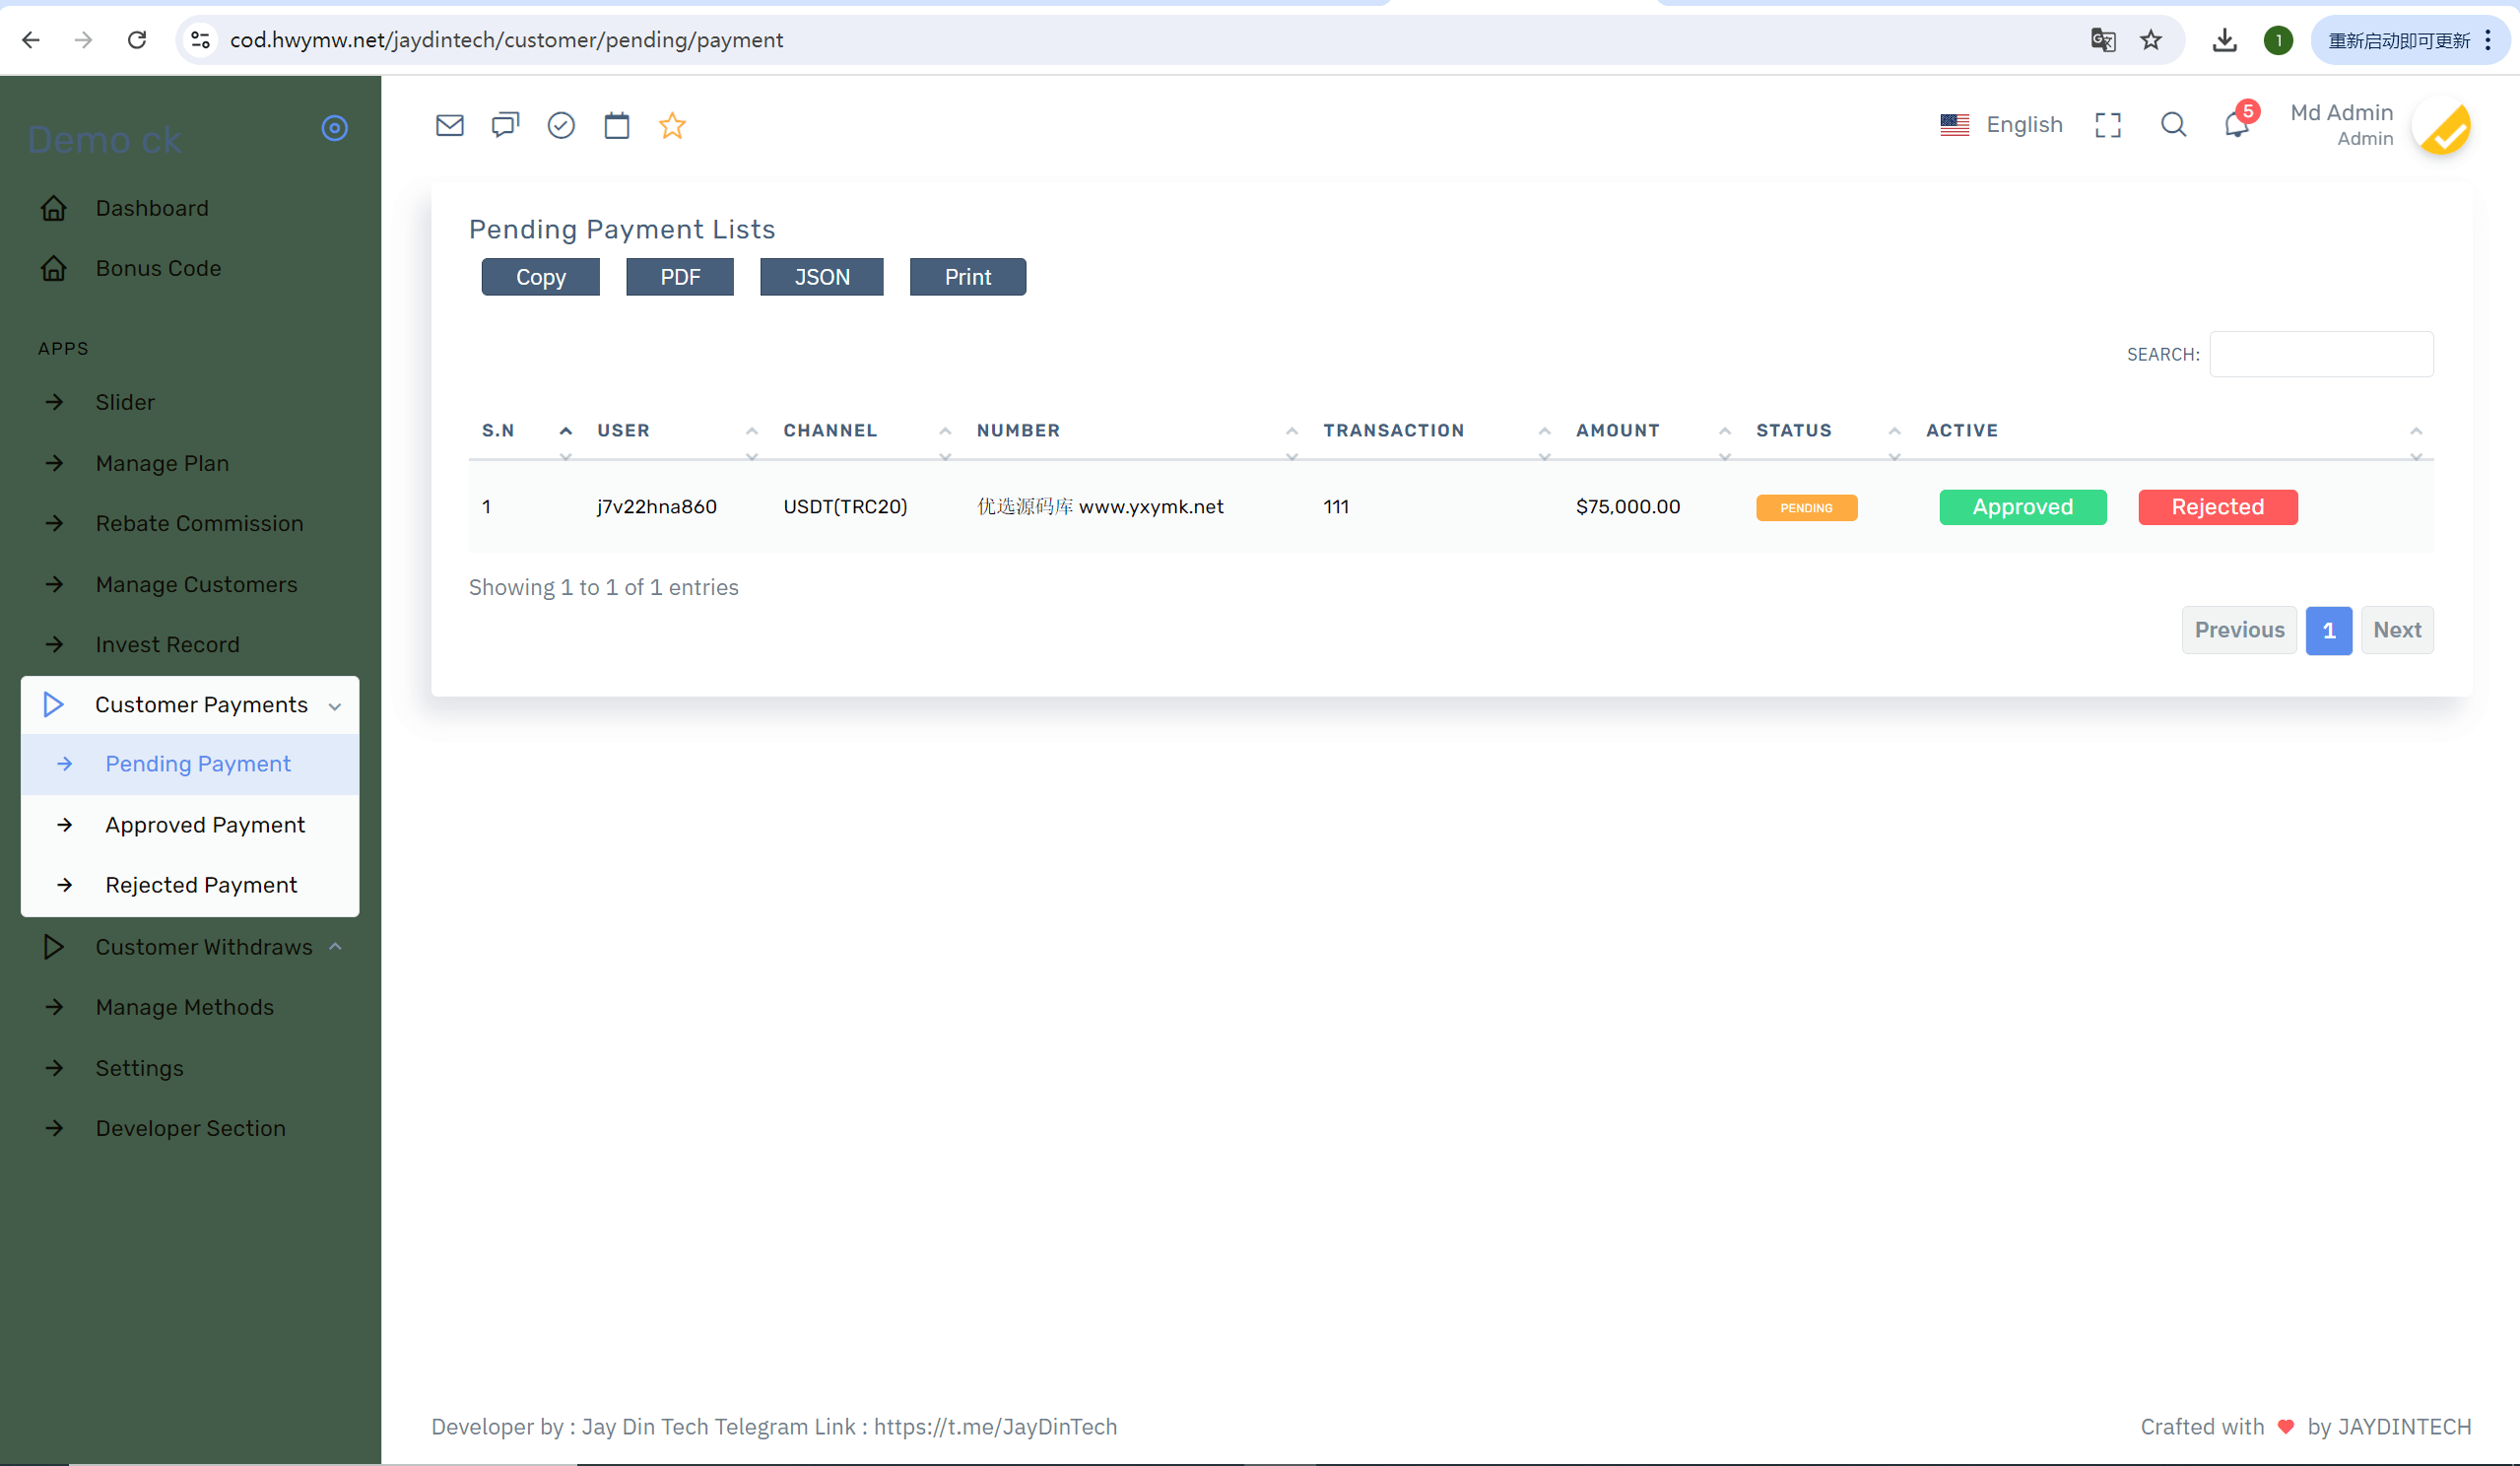This screenshot has width=2520, height=1466.
Task: Open the notifications bell with 5 badge
Action: 2237,124
